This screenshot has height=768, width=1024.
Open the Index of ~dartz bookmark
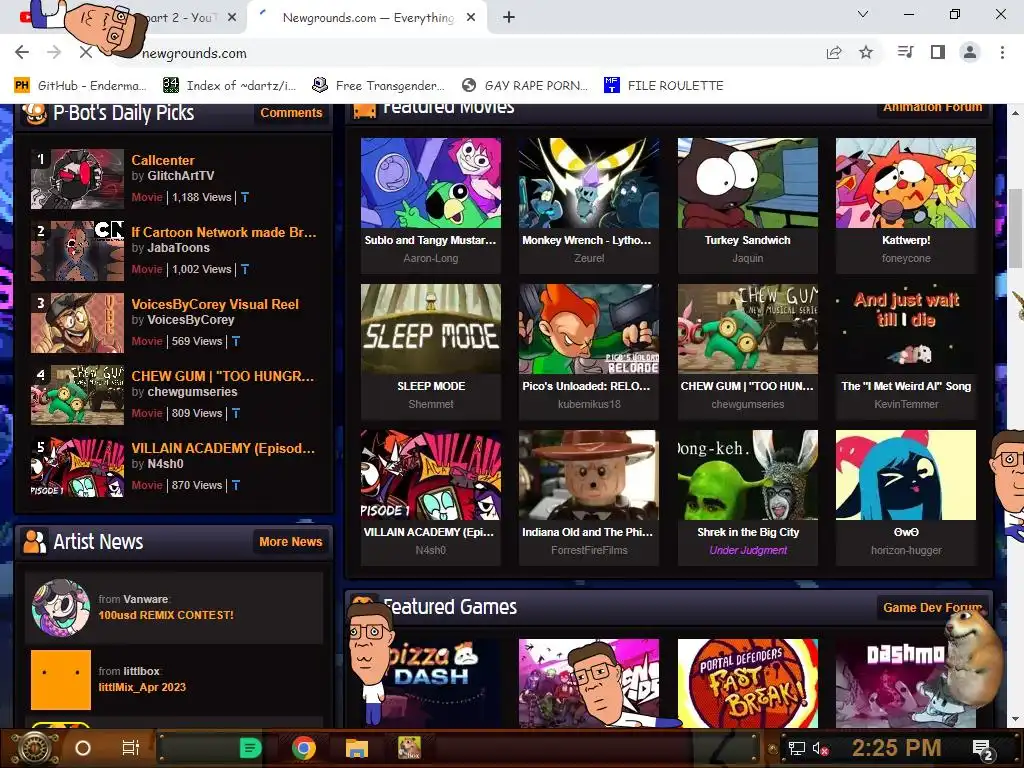pos(229,86)
